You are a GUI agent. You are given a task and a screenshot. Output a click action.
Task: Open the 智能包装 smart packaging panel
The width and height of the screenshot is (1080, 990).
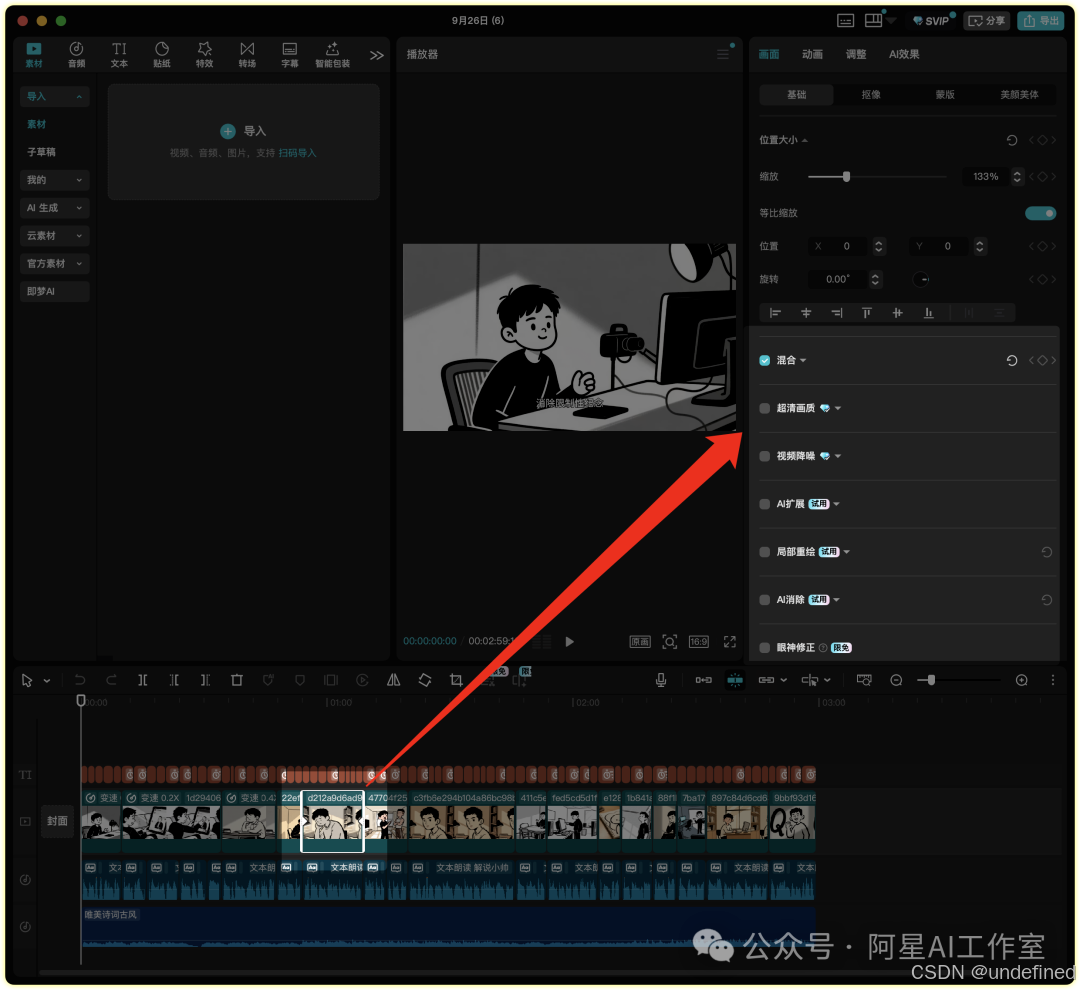click(333, 54)
